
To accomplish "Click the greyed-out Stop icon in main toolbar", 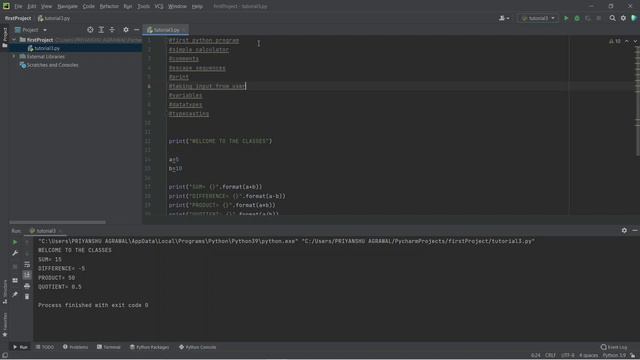I will point(599,18).
